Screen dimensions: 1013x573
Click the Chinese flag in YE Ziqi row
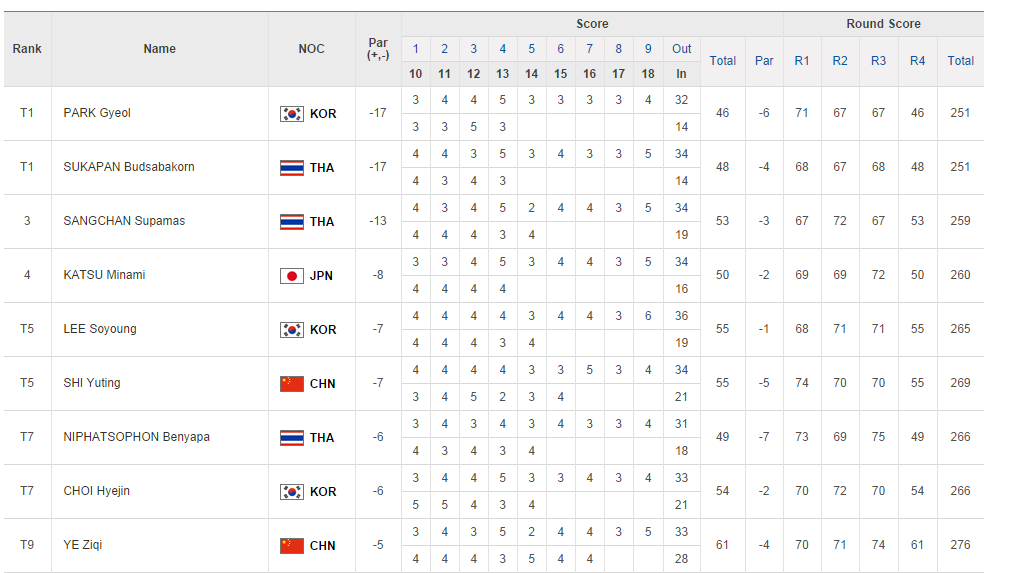(x=291, y=546)
